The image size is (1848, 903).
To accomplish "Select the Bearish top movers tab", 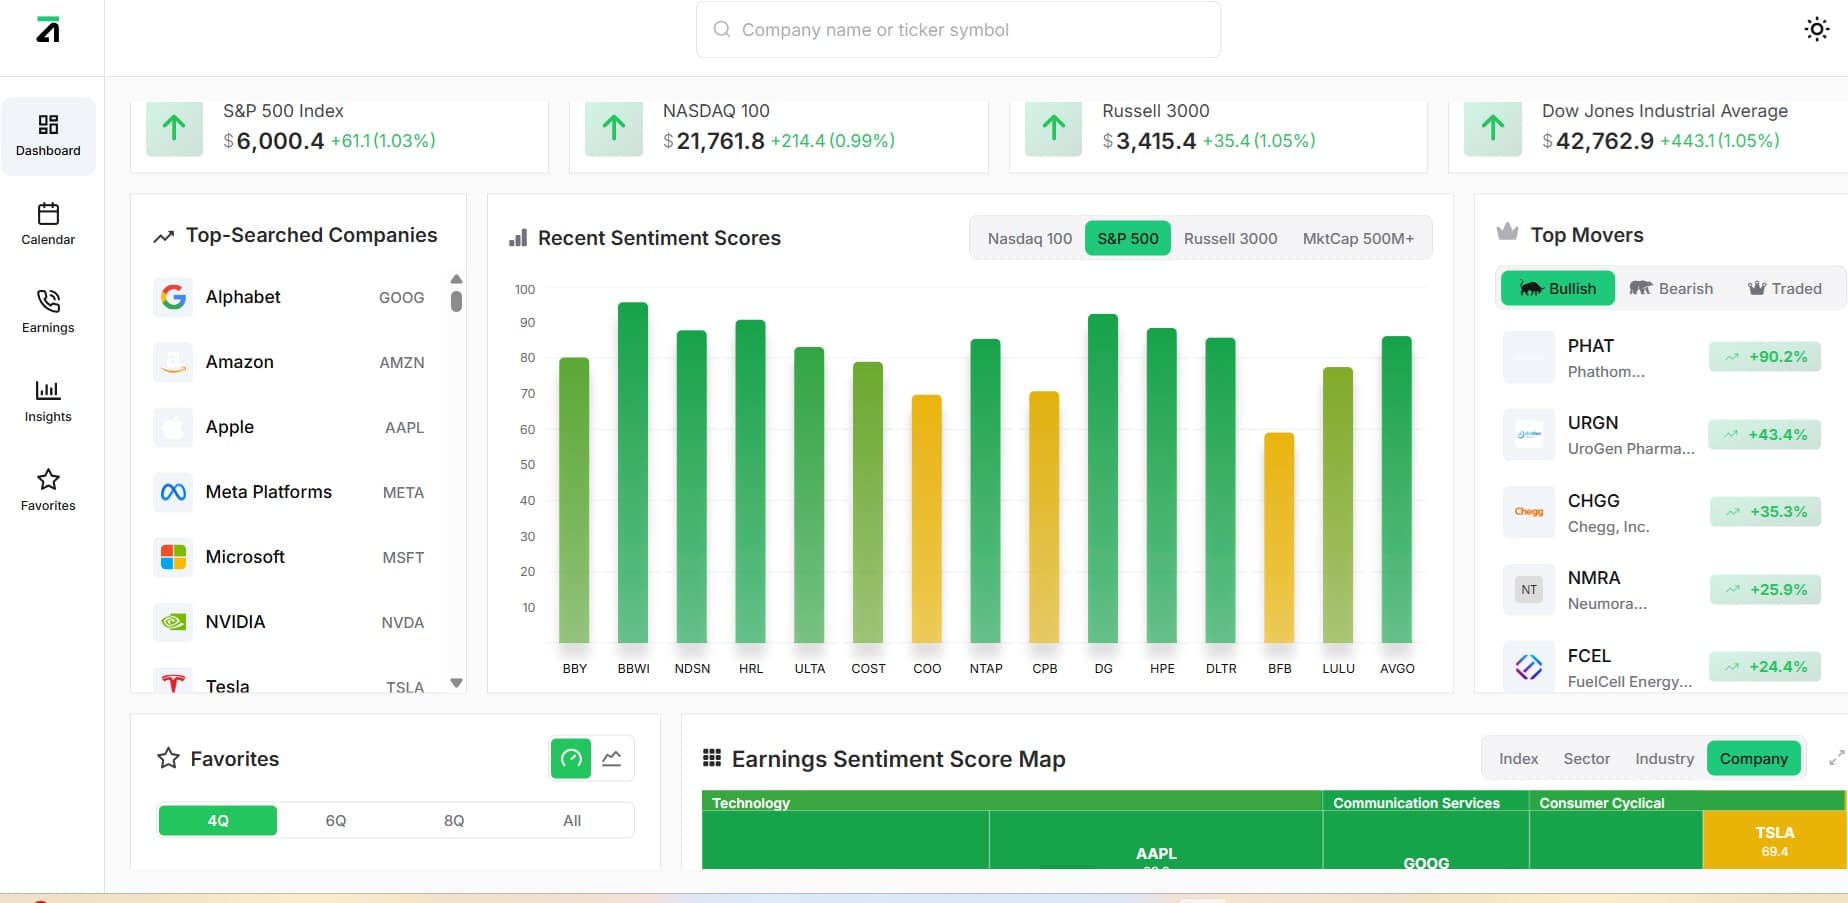I will click(1671, 288).
